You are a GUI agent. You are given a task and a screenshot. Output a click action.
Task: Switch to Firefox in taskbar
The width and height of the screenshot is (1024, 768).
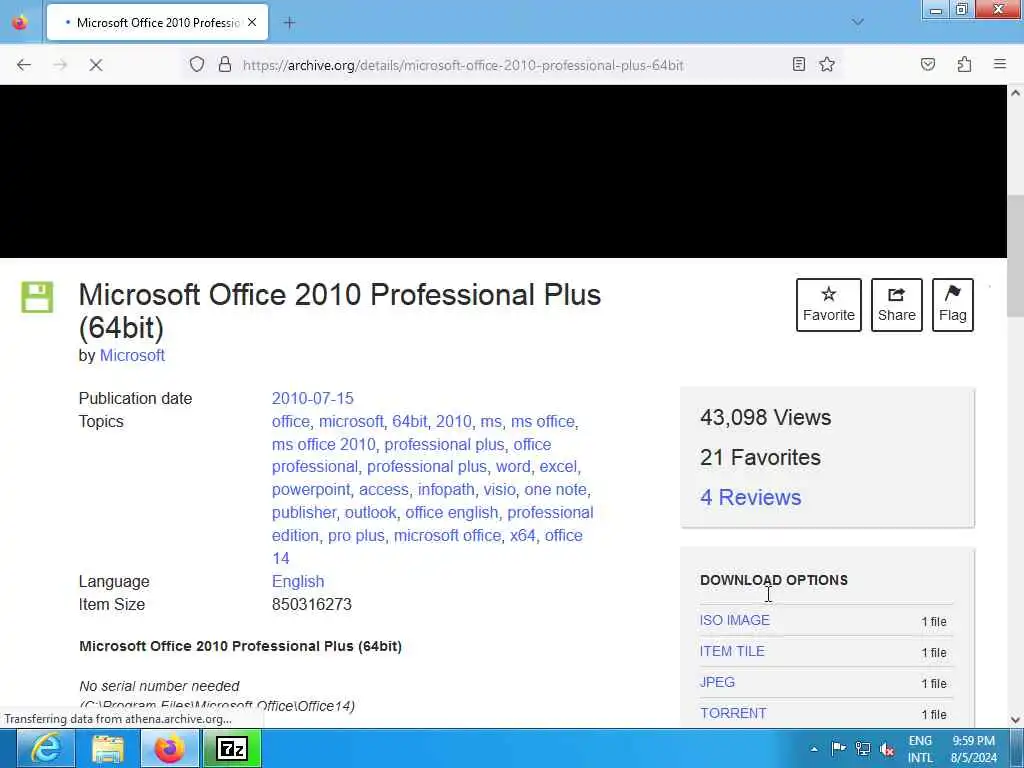[x=169, y=748]
